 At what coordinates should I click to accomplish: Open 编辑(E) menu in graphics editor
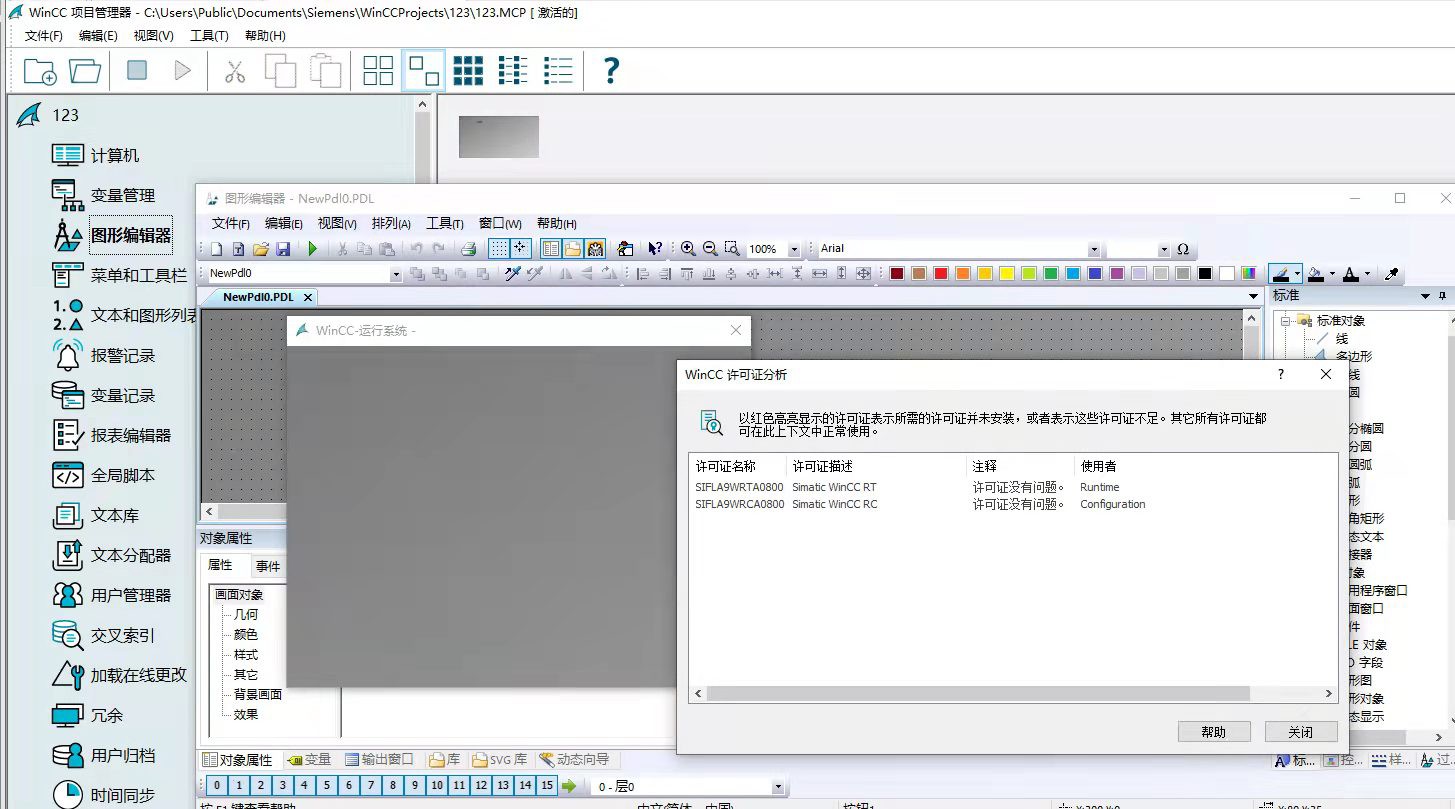[283, 224]
